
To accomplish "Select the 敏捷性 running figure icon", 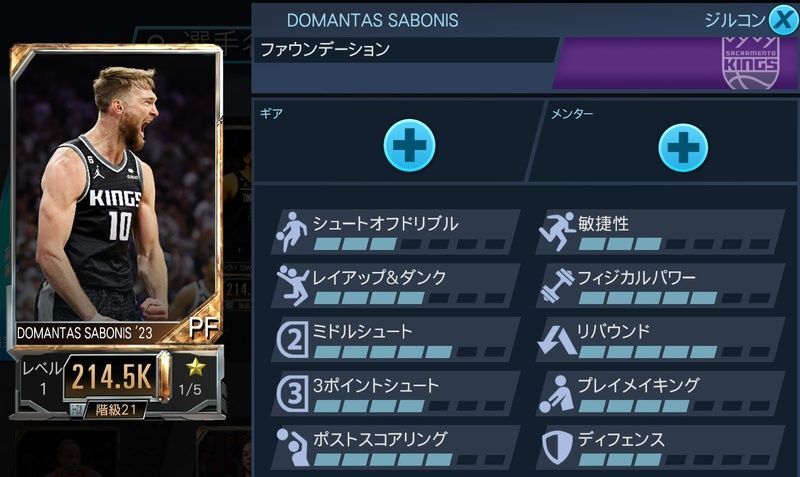I will 557,232.
